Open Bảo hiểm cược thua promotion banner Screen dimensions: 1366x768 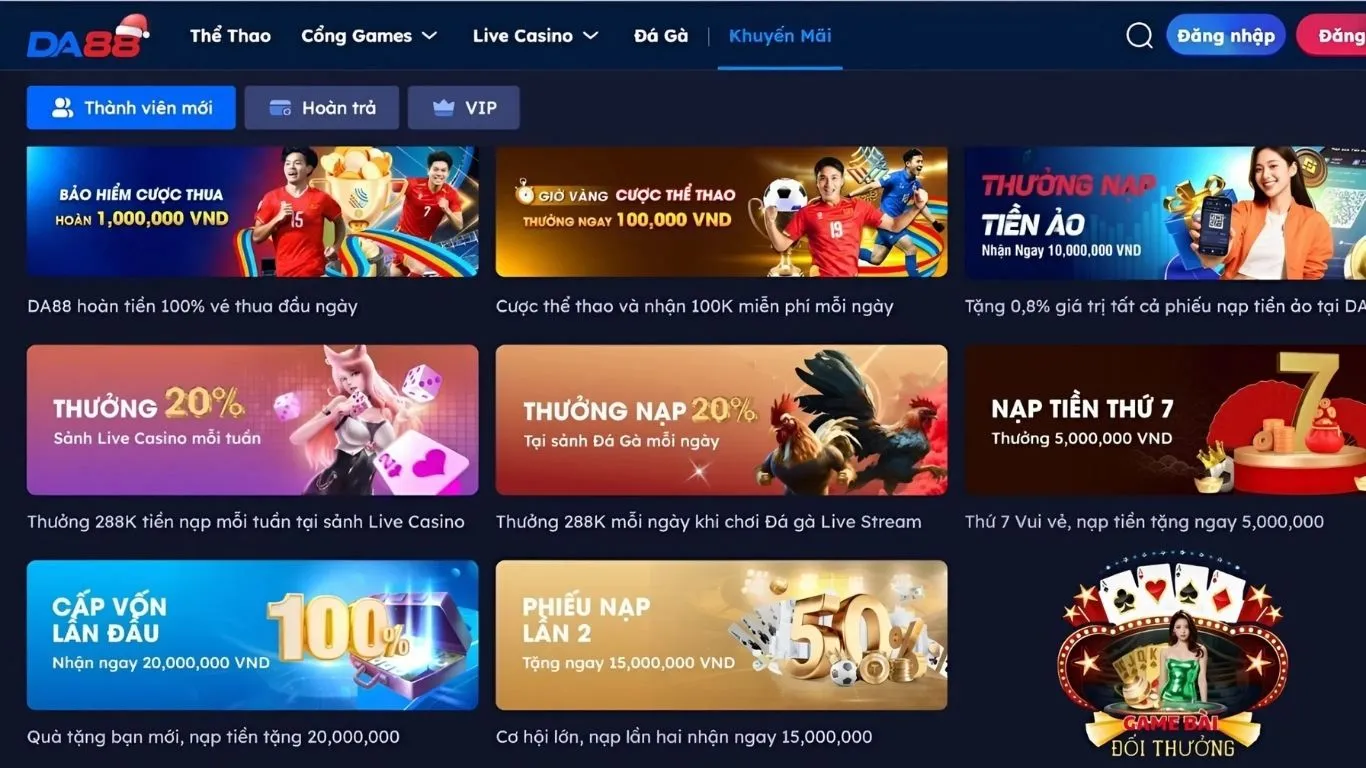click(x=253, y=212)
